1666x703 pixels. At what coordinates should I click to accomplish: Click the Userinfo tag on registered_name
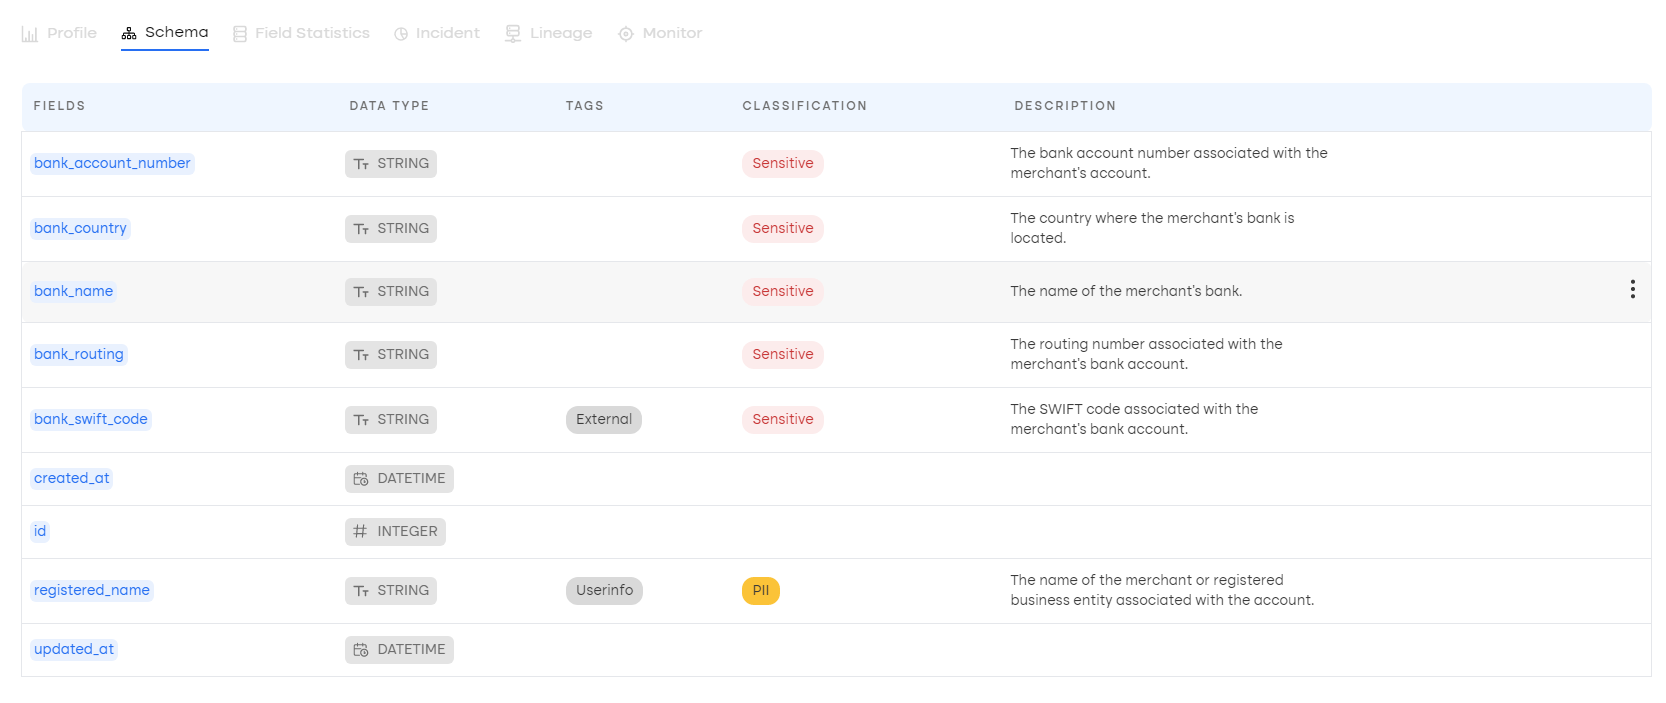coord(604,590)
